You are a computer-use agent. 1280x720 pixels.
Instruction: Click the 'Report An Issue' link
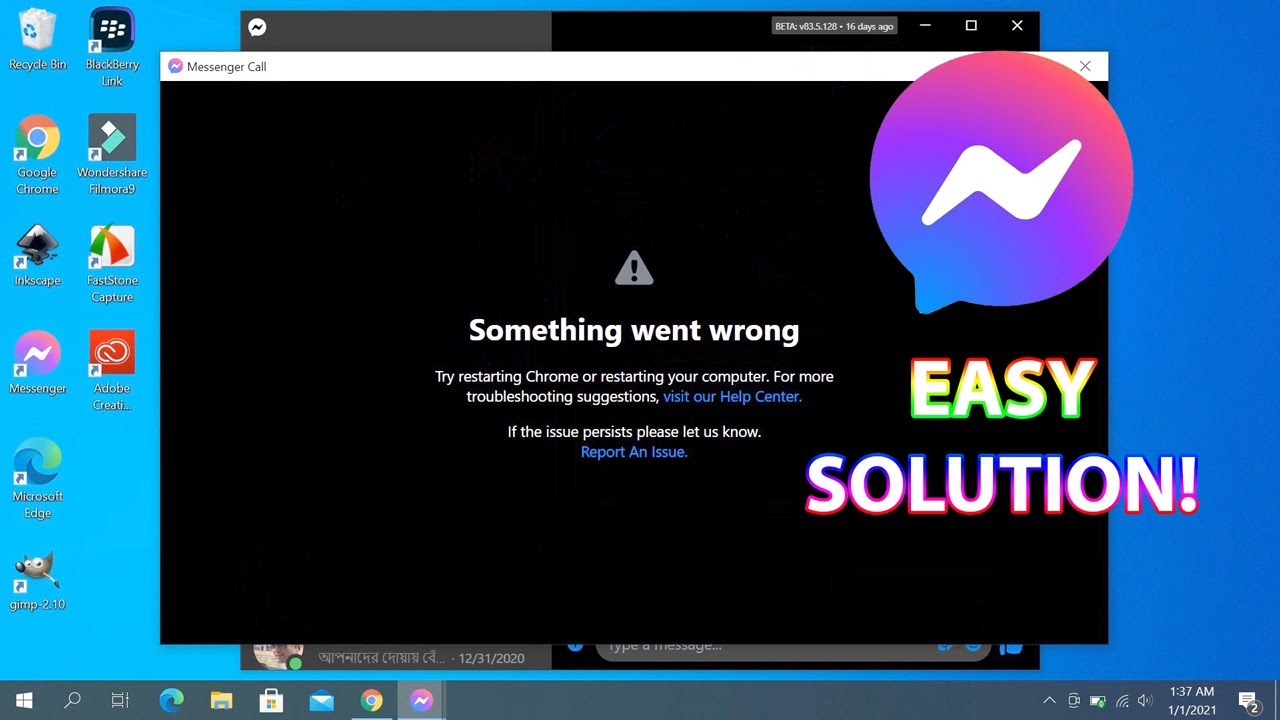(634, 452)
